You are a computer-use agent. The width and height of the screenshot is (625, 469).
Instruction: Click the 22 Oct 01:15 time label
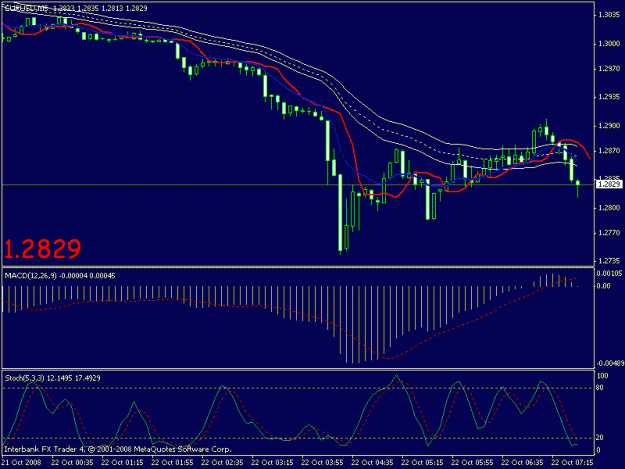[x=122, y=463]
